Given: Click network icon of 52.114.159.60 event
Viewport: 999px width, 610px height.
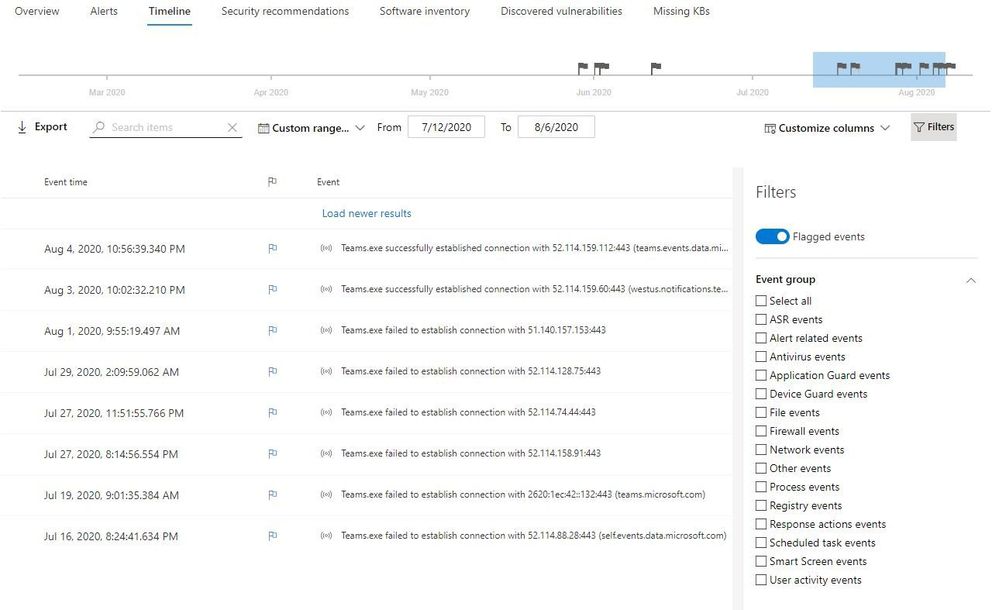Looking at the screenshot, I should coord(326,289).
